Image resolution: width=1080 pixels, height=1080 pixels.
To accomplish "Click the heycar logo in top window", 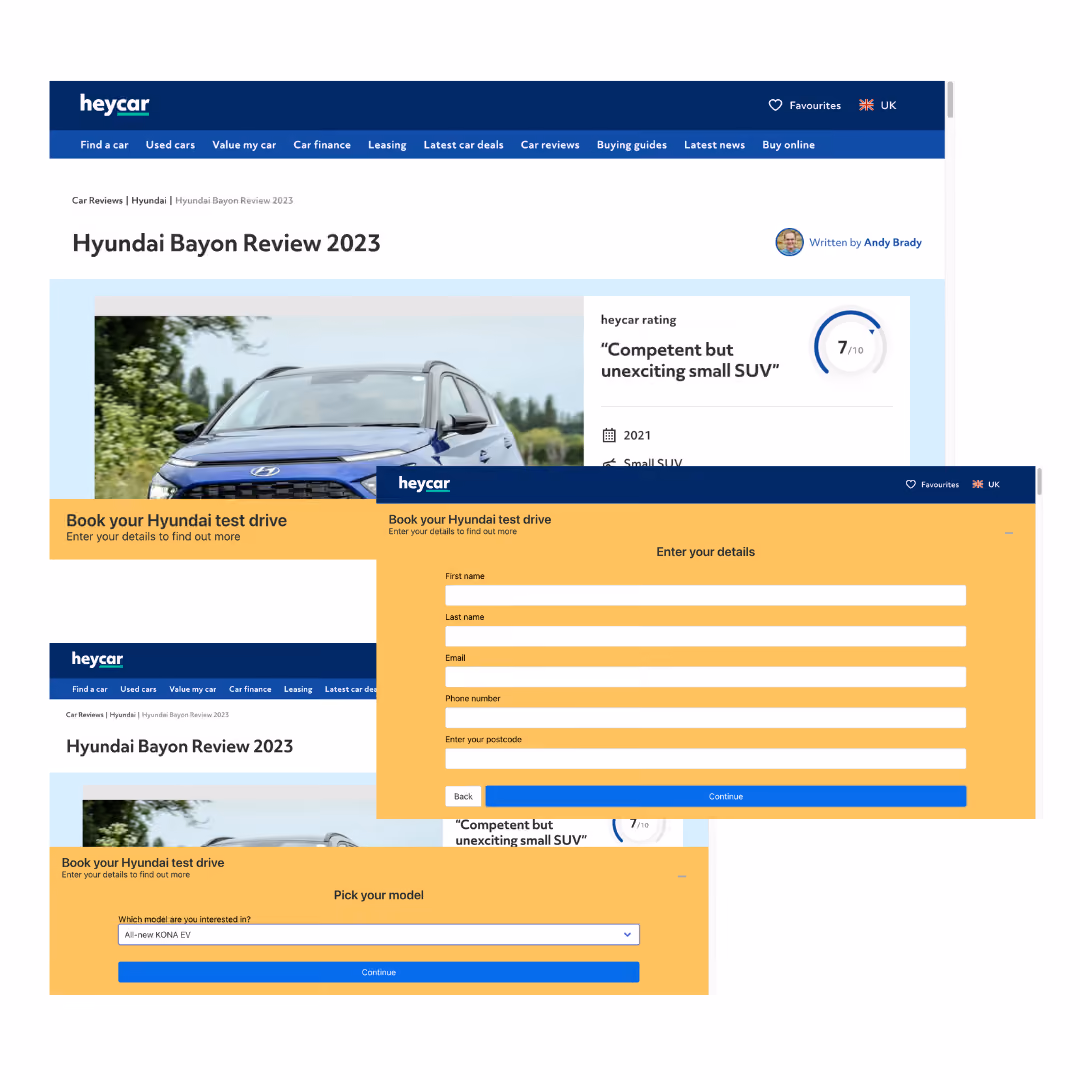I will click(114, 105).
